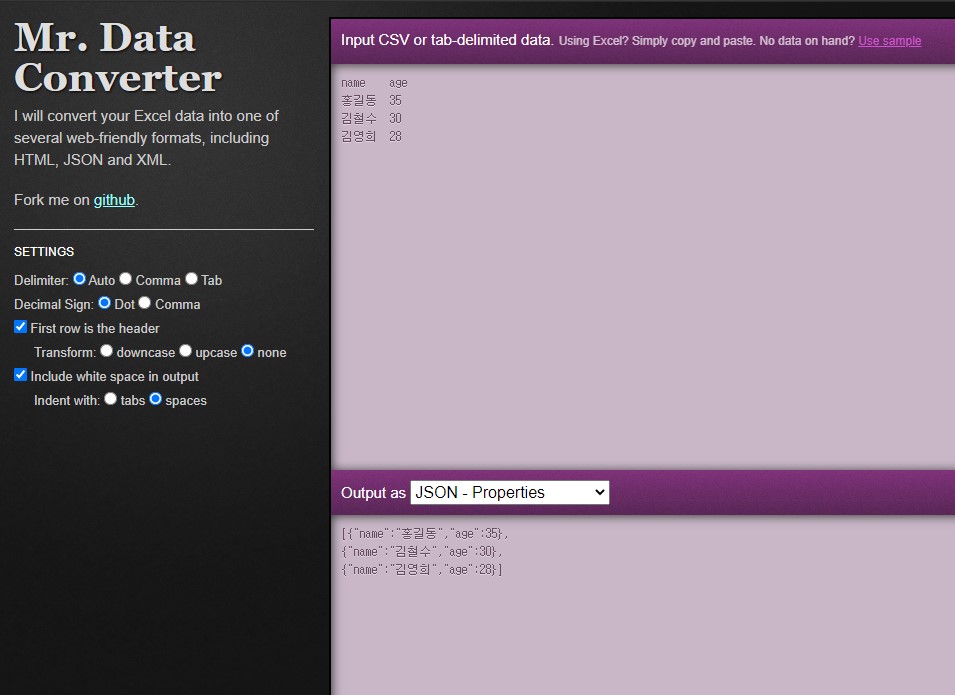Select the Tab delimiter radio button
Screen dimensions: 955x695
click(191, 279)
